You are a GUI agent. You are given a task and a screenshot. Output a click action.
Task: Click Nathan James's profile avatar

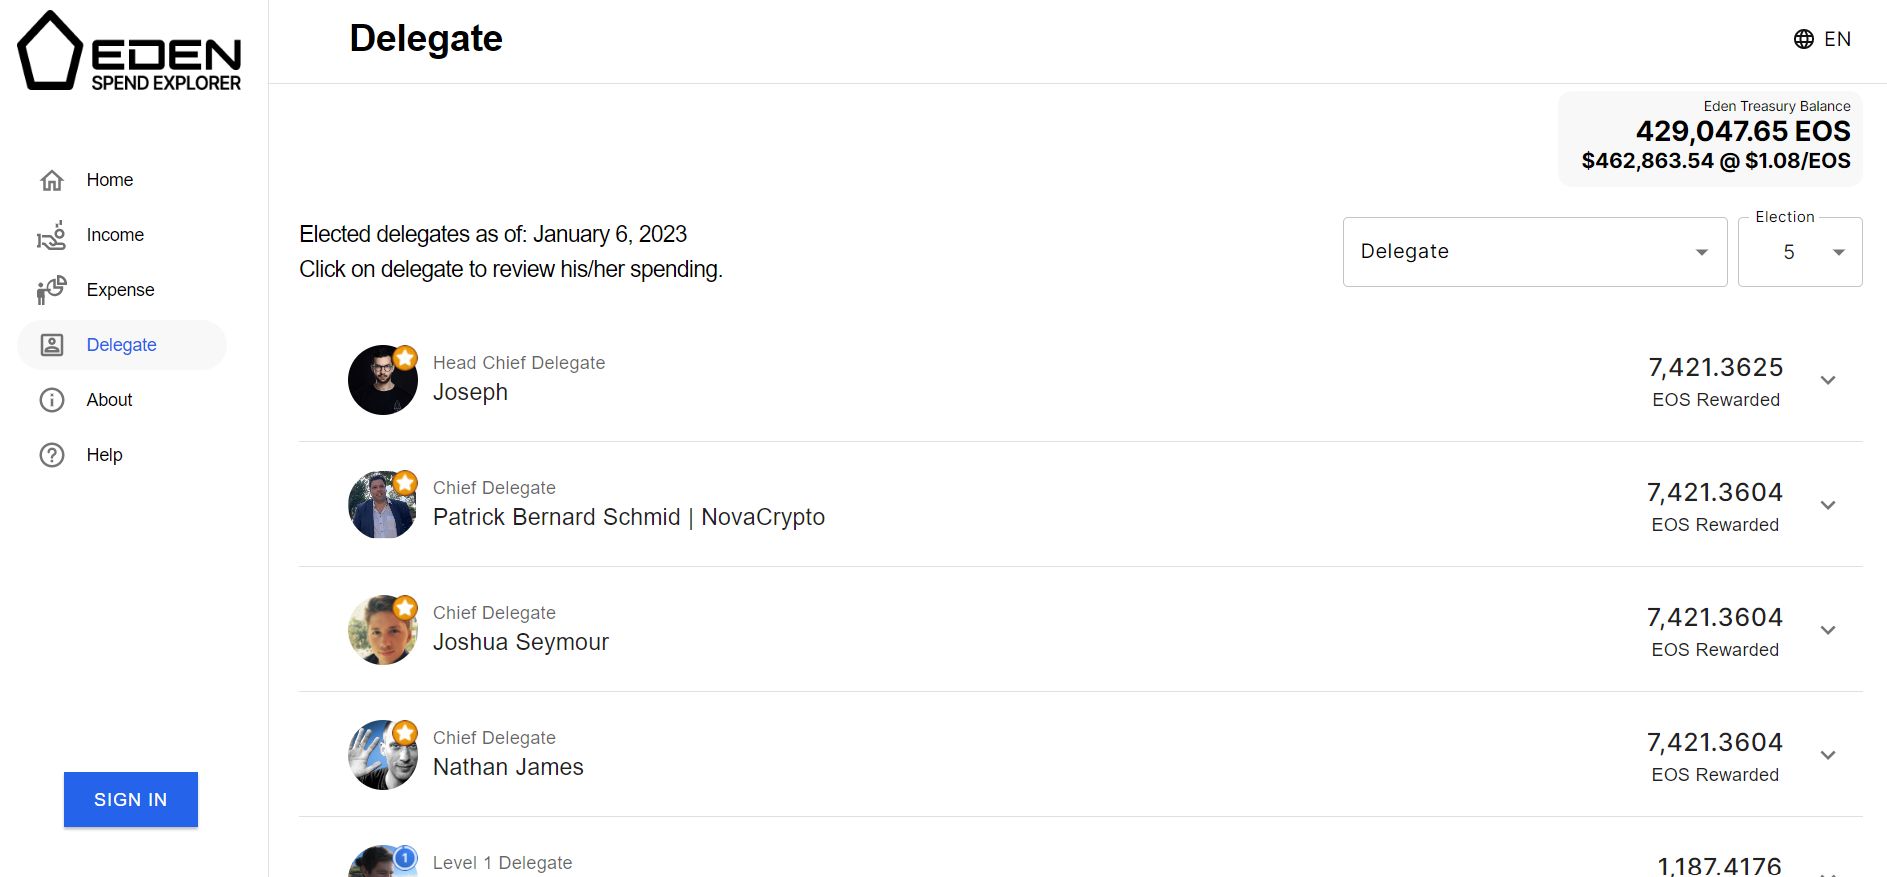coord(383,755)
